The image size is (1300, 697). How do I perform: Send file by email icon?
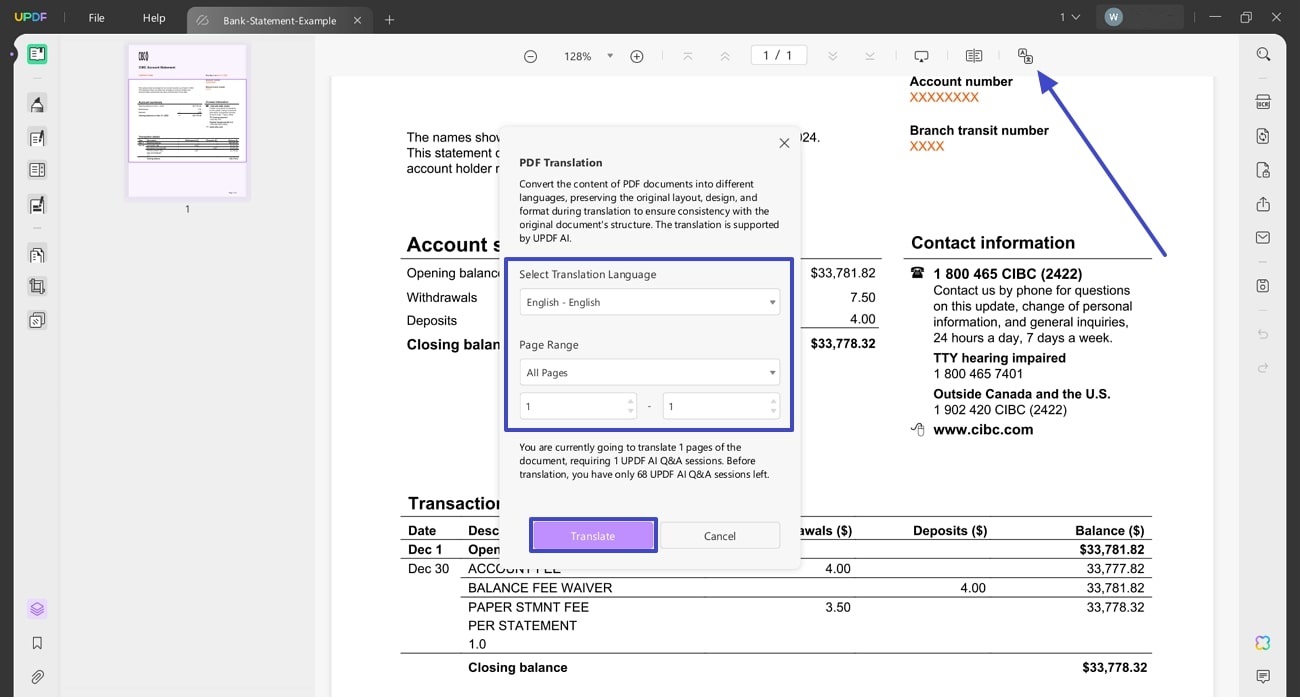(x=1263, y=238)
